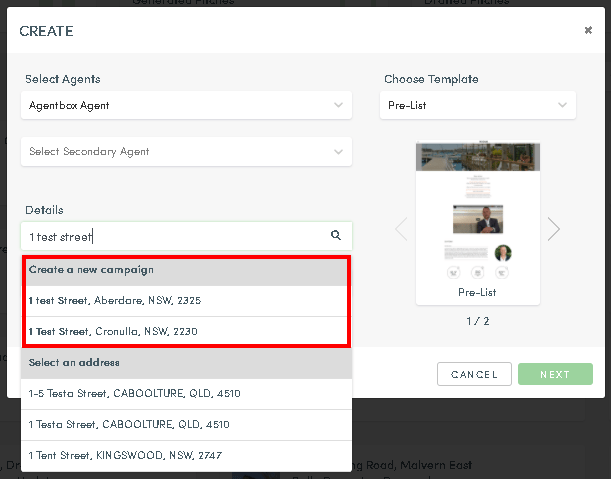
Task: Open the Pre-List template dropdown
Action: (478, 105)
